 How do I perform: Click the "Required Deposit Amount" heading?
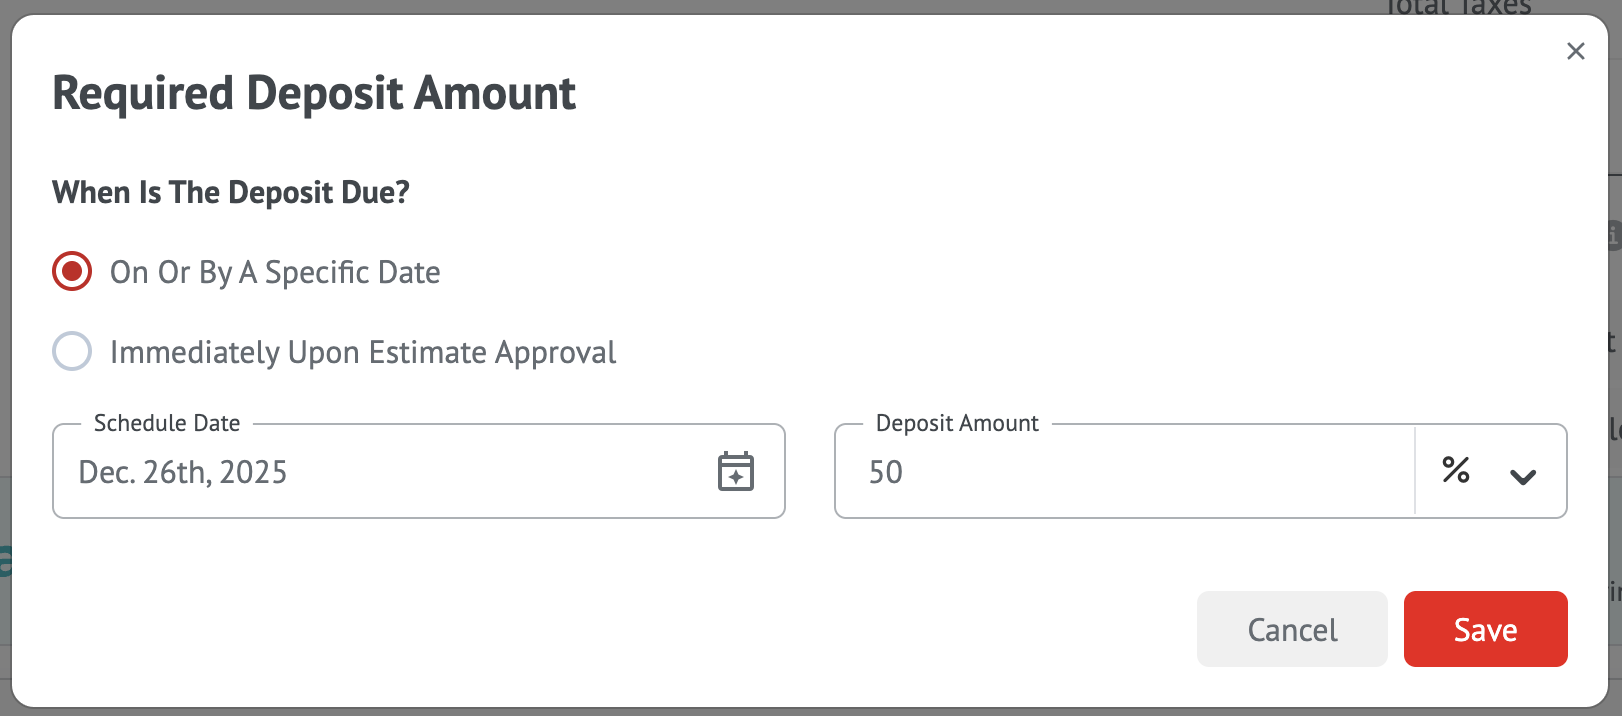coord(314,93)
